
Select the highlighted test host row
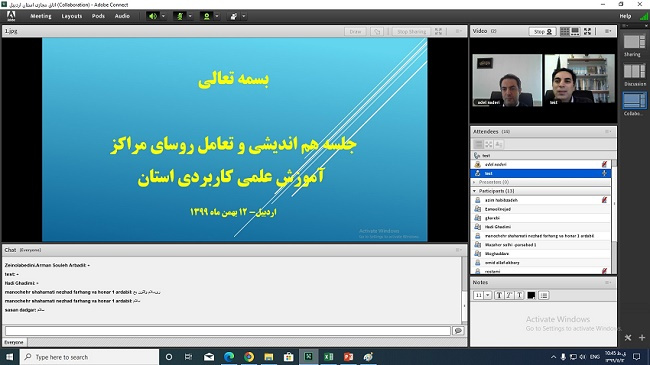coord(541,173)
